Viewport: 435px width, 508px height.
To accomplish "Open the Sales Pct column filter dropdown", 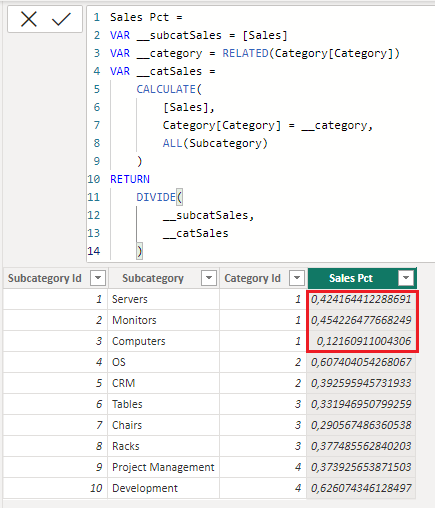I will click(x=406, y=278).
